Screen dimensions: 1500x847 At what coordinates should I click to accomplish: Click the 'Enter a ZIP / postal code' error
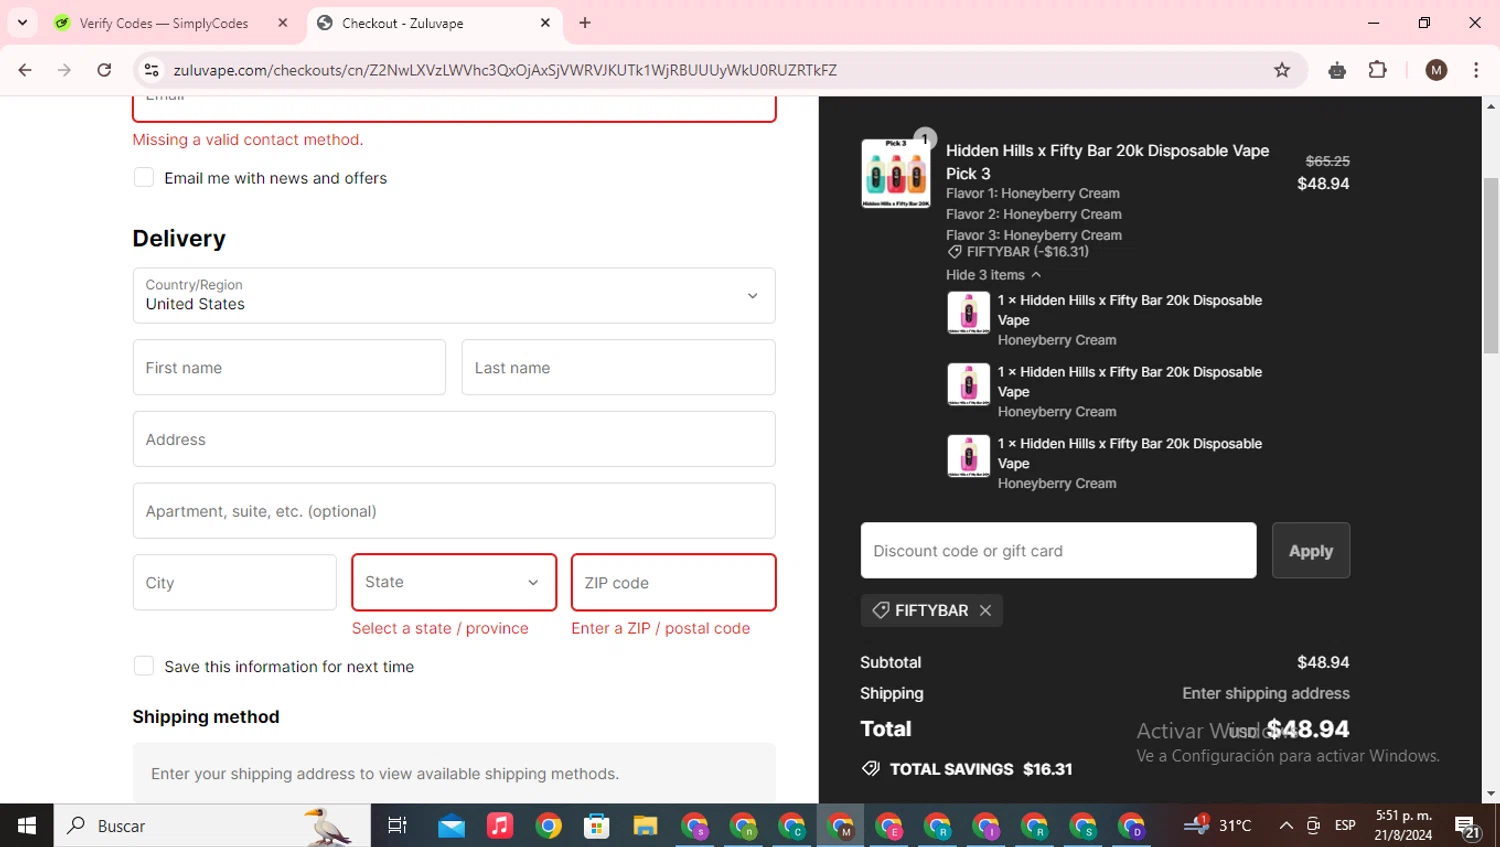tap(661, 628)
